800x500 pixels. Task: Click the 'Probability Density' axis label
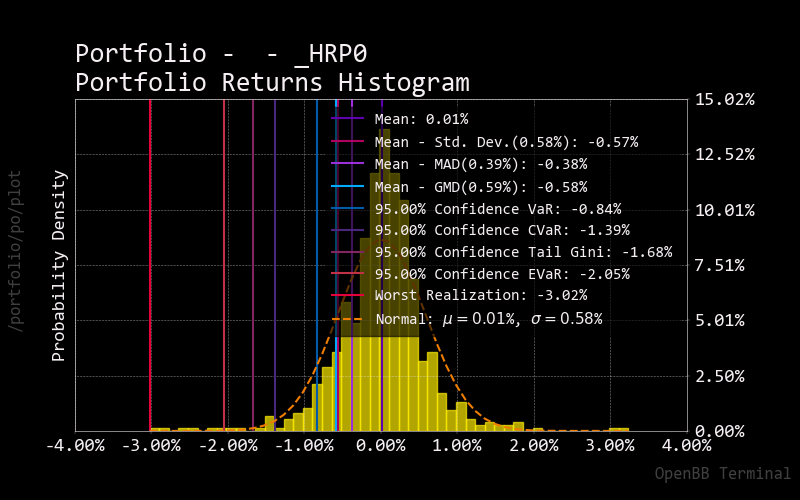tap(59, 266)
